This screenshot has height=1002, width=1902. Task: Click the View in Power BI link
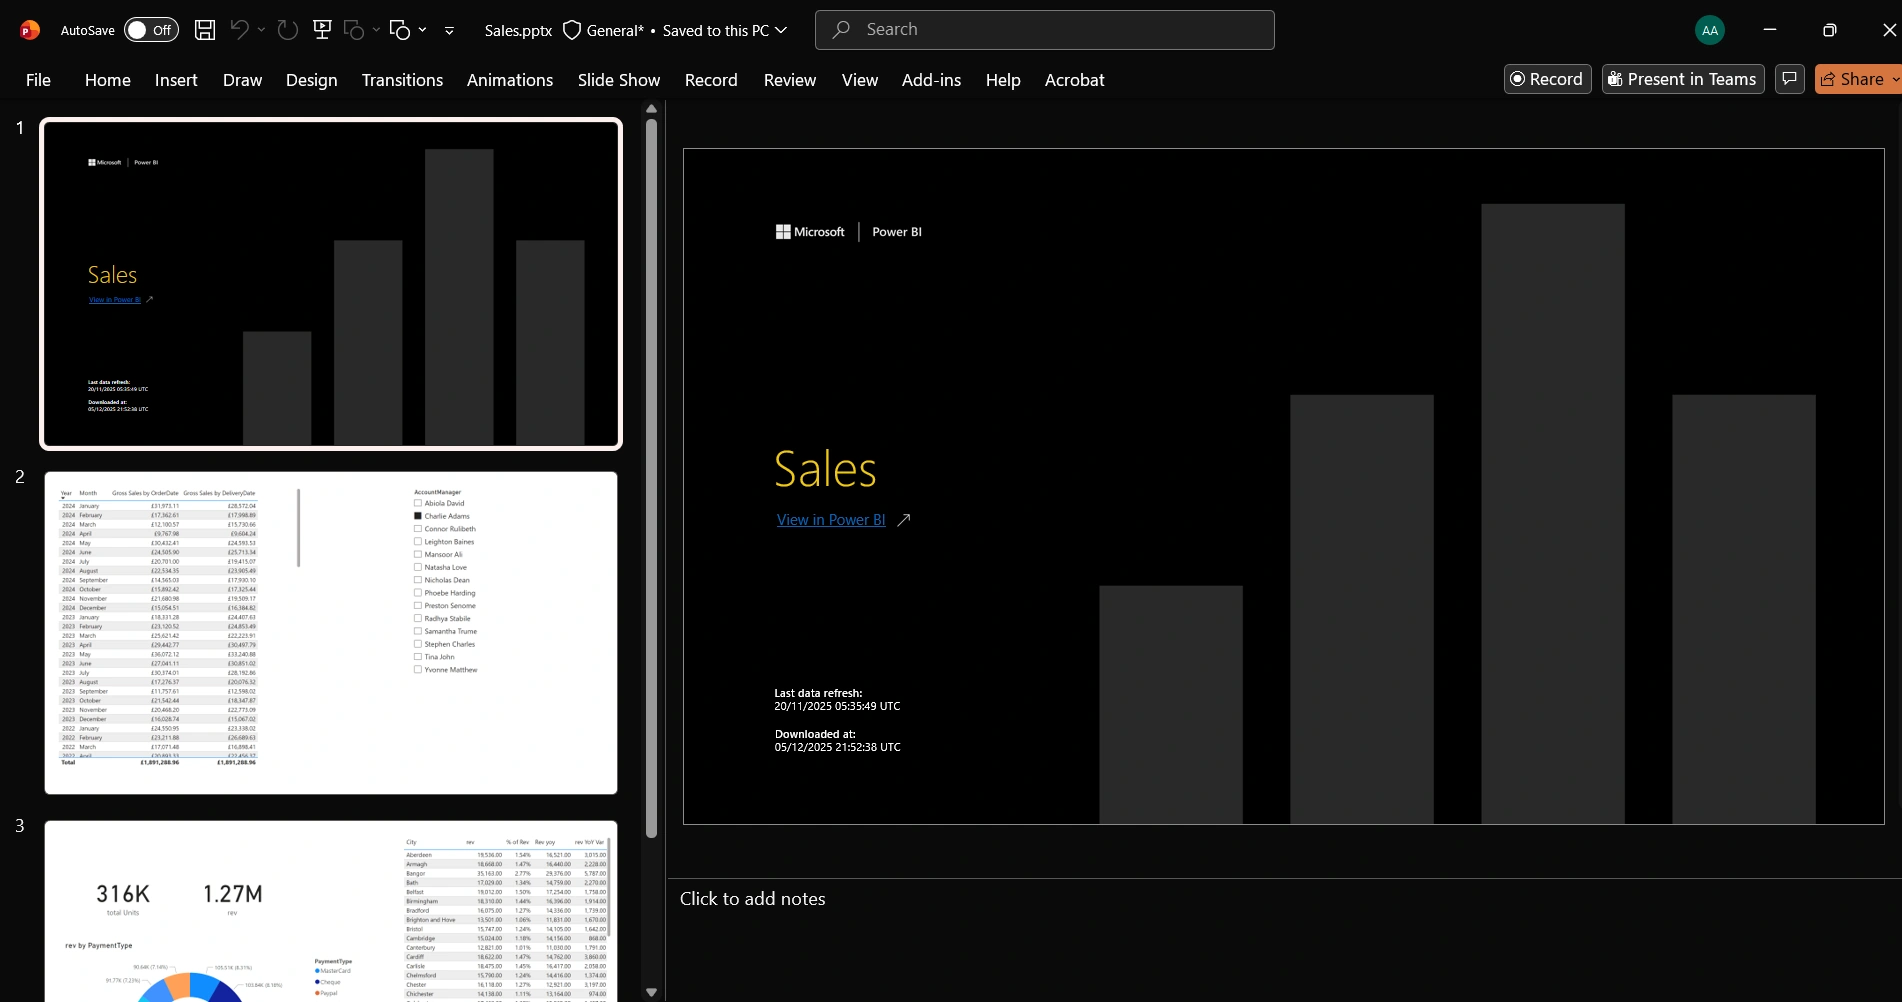coord(831,520)
